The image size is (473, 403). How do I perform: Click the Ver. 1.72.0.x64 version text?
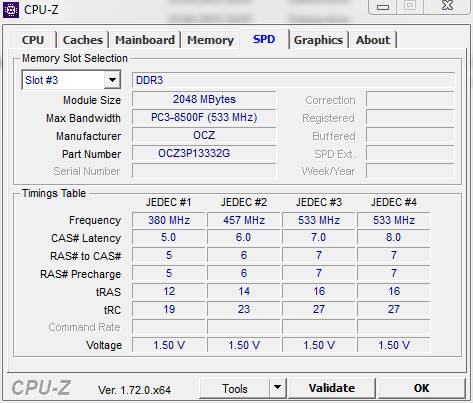pos(134,390)
